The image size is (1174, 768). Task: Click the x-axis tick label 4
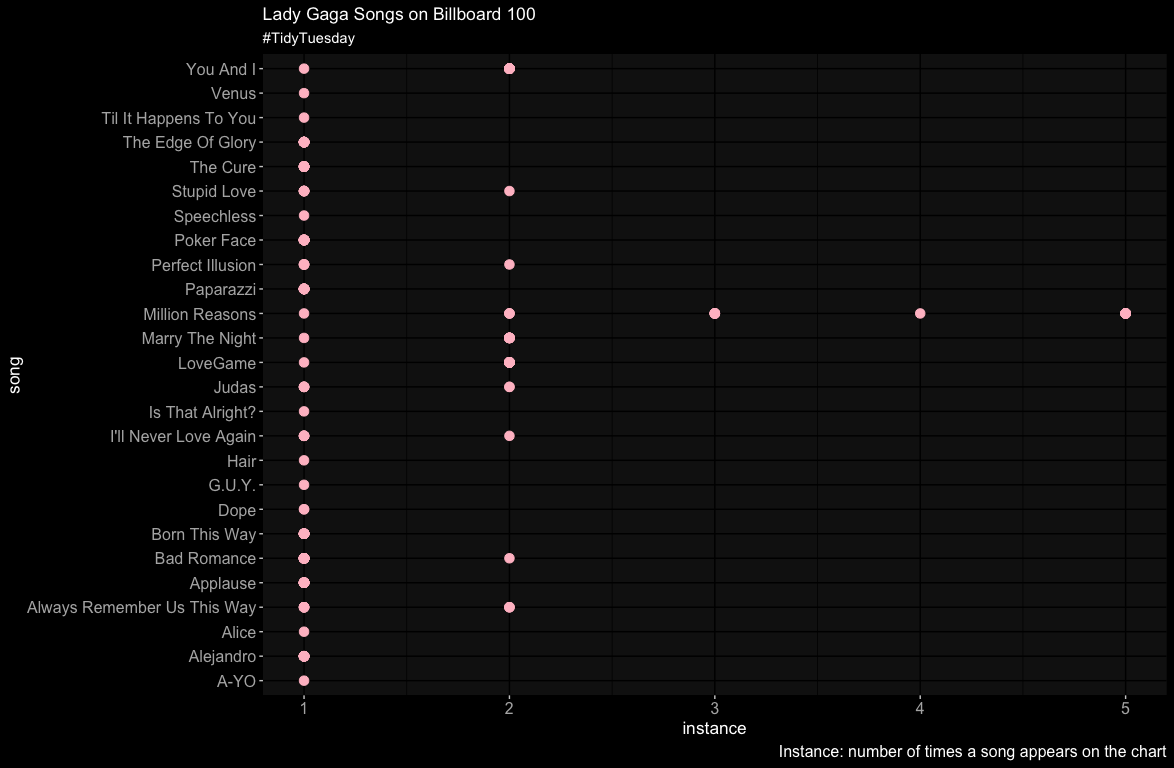pyautogui.click(x=920, y=708)
